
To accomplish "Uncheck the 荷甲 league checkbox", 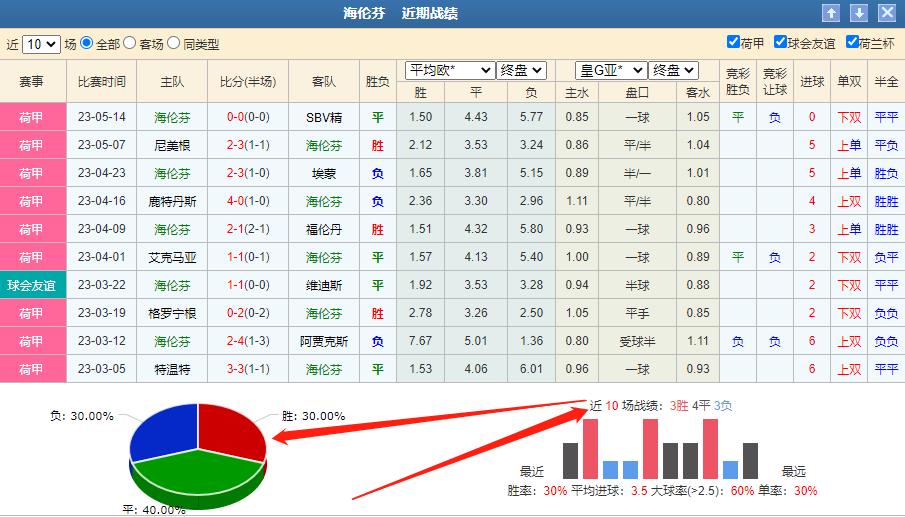I will point(733,42).
